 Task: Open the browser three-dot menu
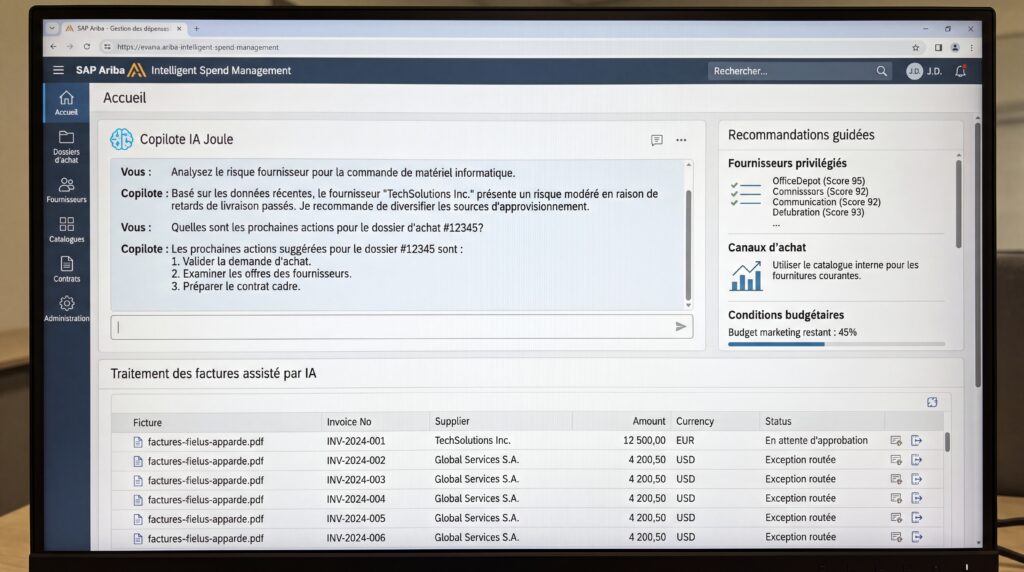pos(972,48)
